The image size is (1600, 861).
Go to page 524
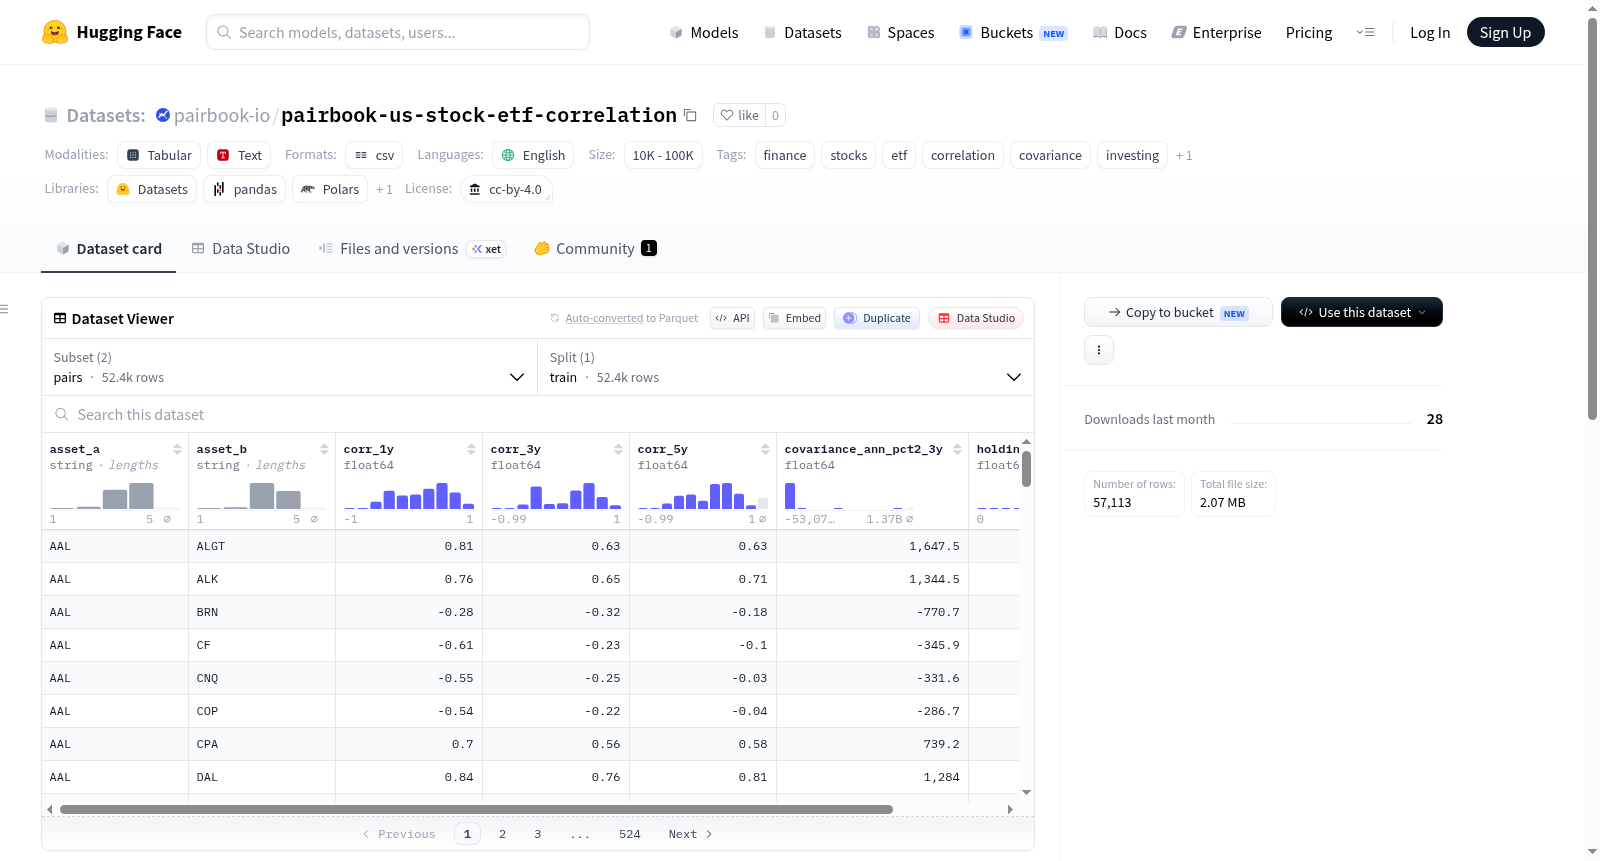(629, 834)
